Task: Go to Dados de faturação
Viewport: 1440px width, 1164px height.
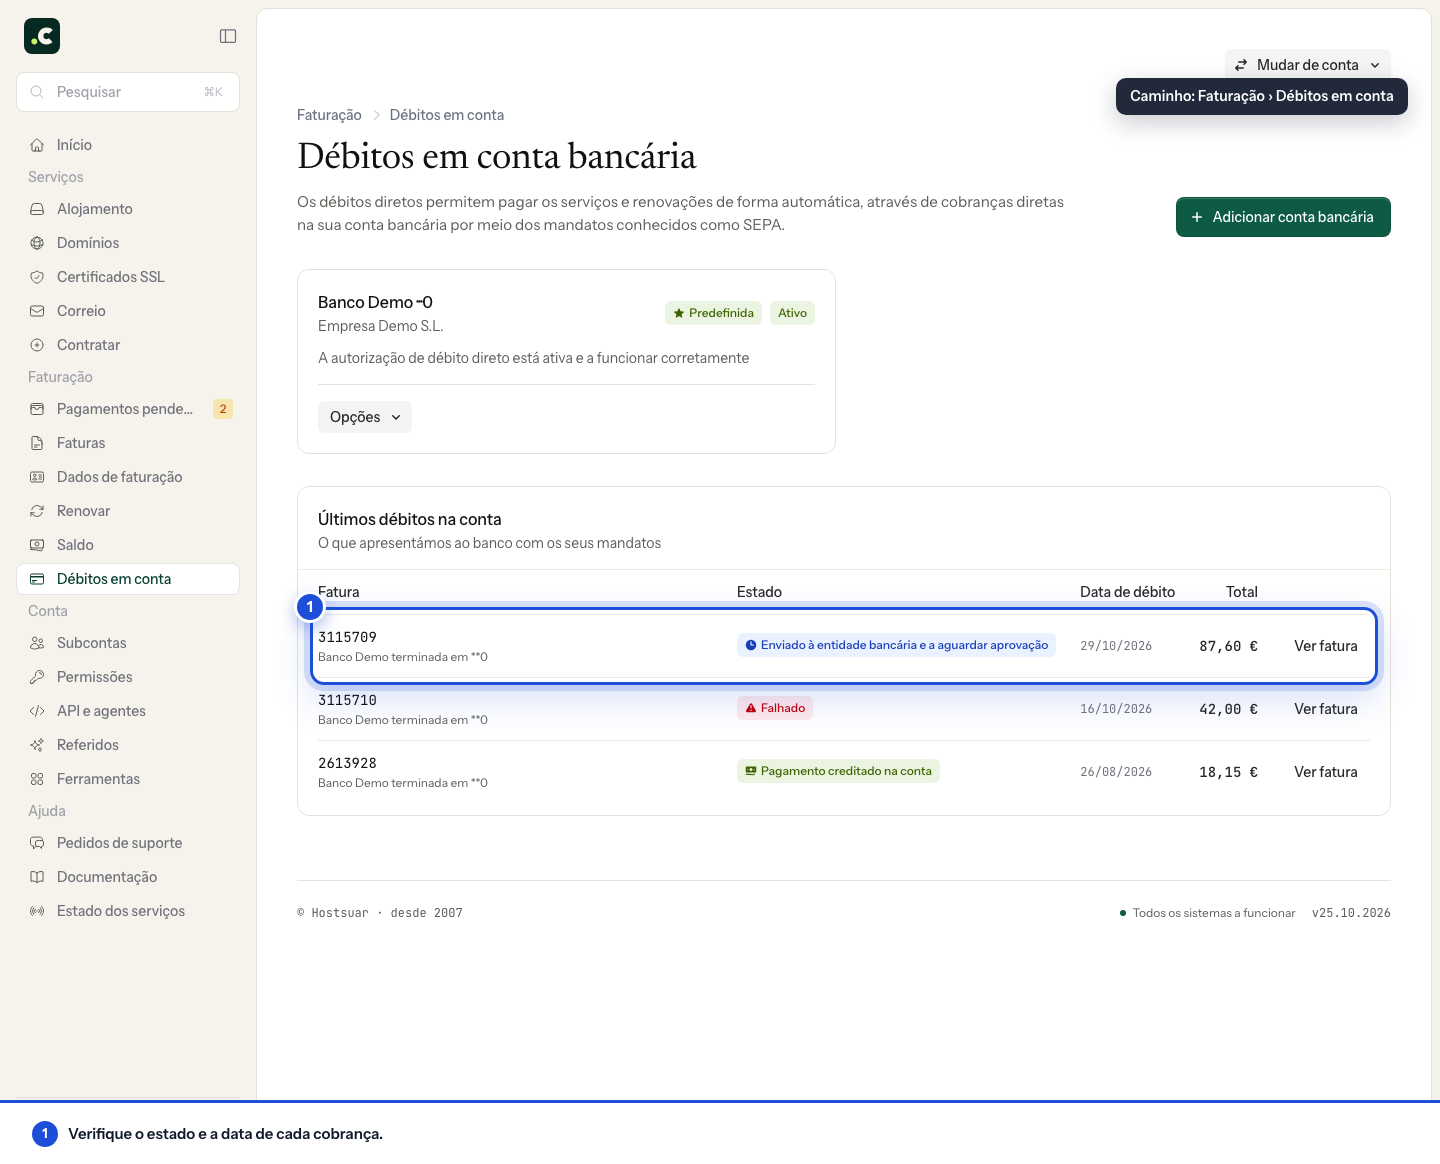Action: (128, 477)
